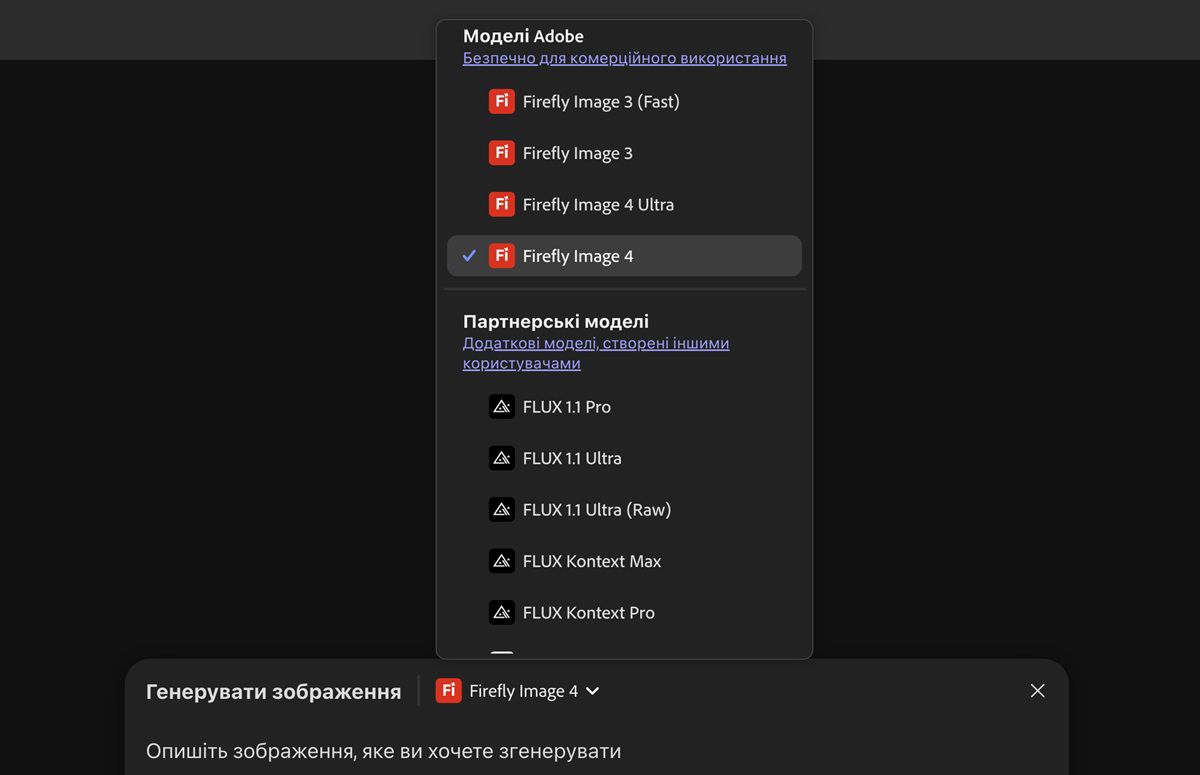Pick FLUX 1.1 Ultra from the list
1200x775 pixels.
point(572,459)
